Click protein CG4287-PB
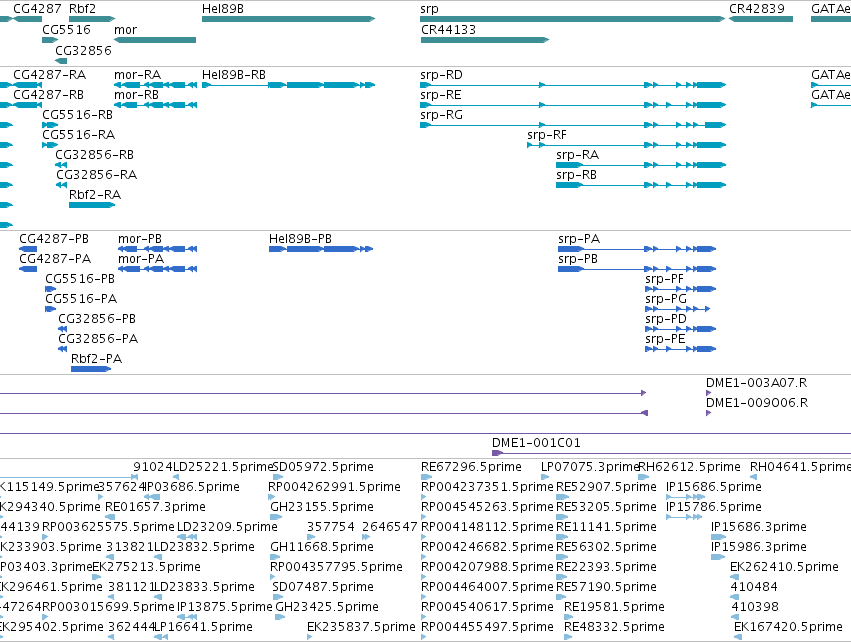This screenshot has height=642, width=851. point(54,239)
